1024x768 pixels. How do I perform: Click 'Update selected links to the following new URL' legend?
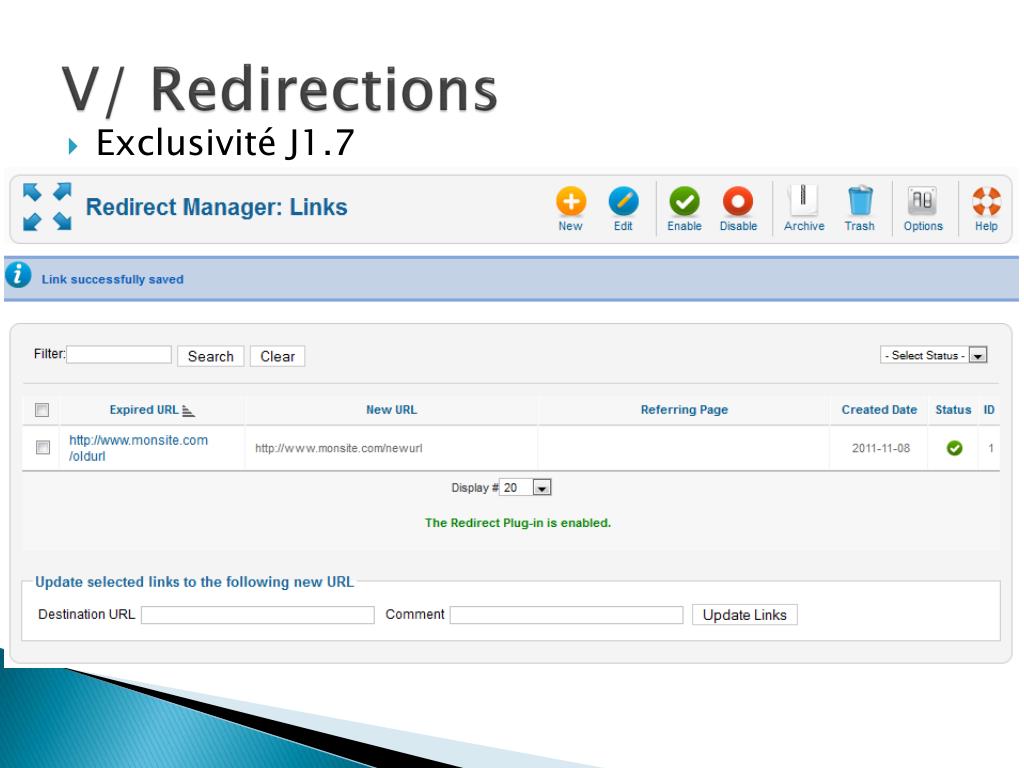[194, 582]
